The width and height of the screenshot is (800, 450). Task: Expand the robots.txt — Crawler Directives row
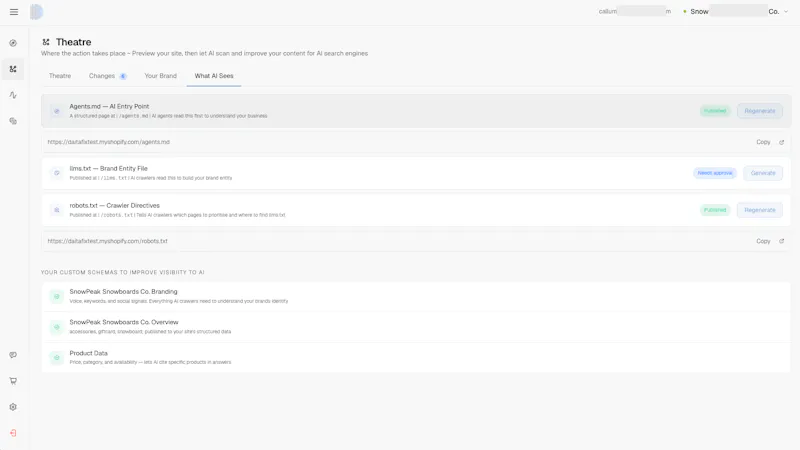click(416, 210)
